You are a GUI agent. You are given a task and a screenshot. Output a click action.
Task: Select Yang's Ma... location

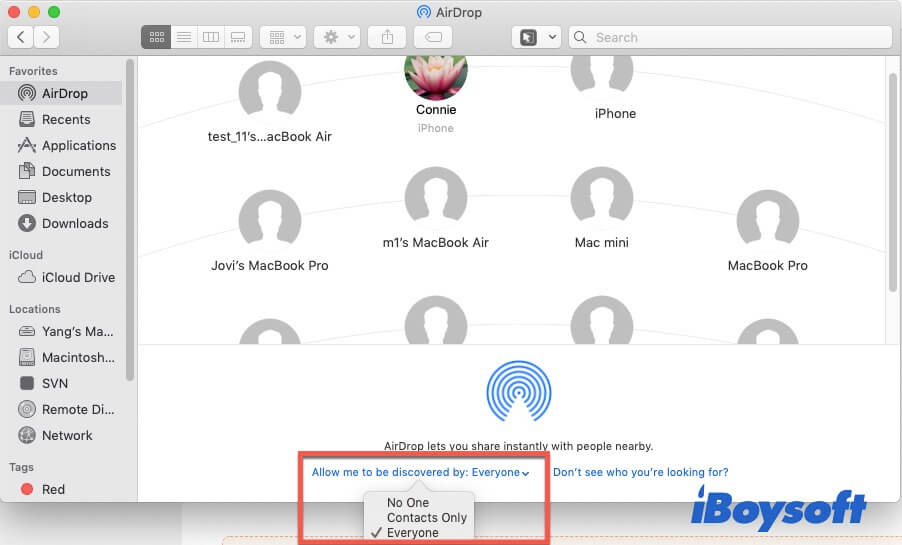[x=61, y=331]
